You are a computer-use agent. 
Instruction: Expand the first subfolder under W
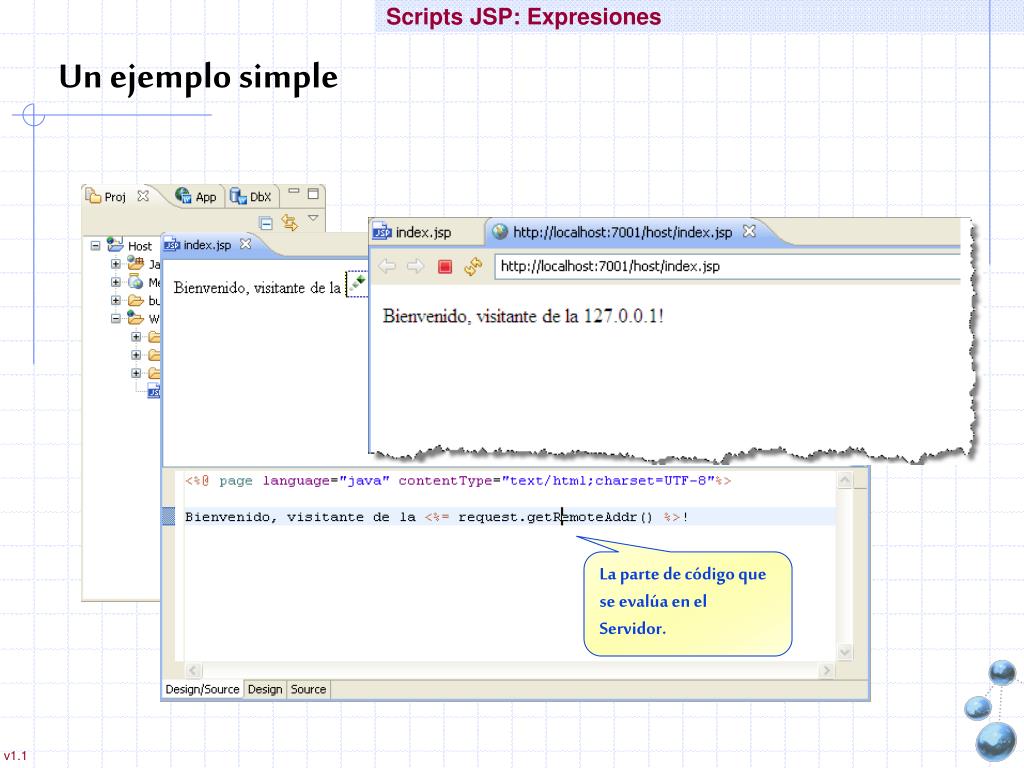(x=136, y=337)
